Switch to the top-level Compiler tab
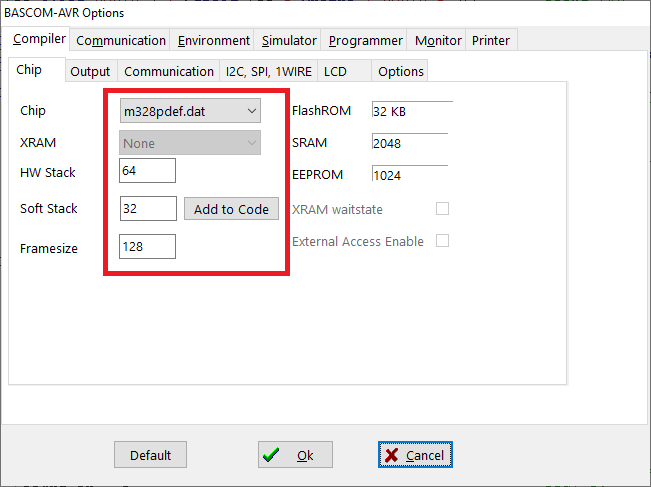Image resolution: width=651 pixels, height=487 pixels. click(36, 39)
